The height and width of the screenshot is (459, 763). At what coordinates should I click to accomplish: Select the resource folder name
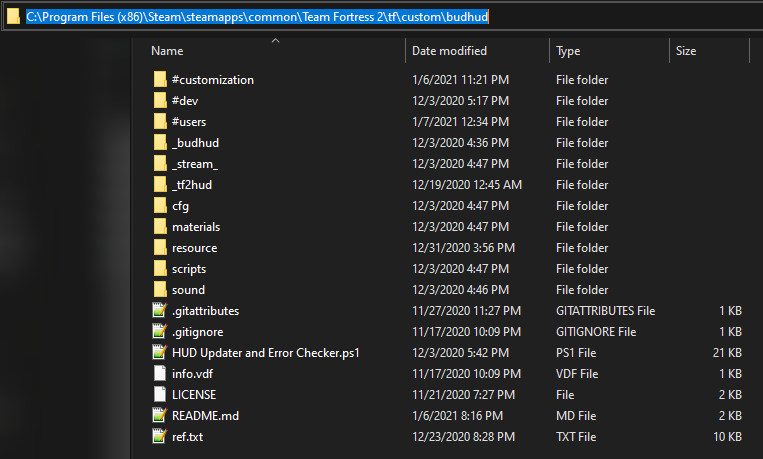[x=194, y=248]
